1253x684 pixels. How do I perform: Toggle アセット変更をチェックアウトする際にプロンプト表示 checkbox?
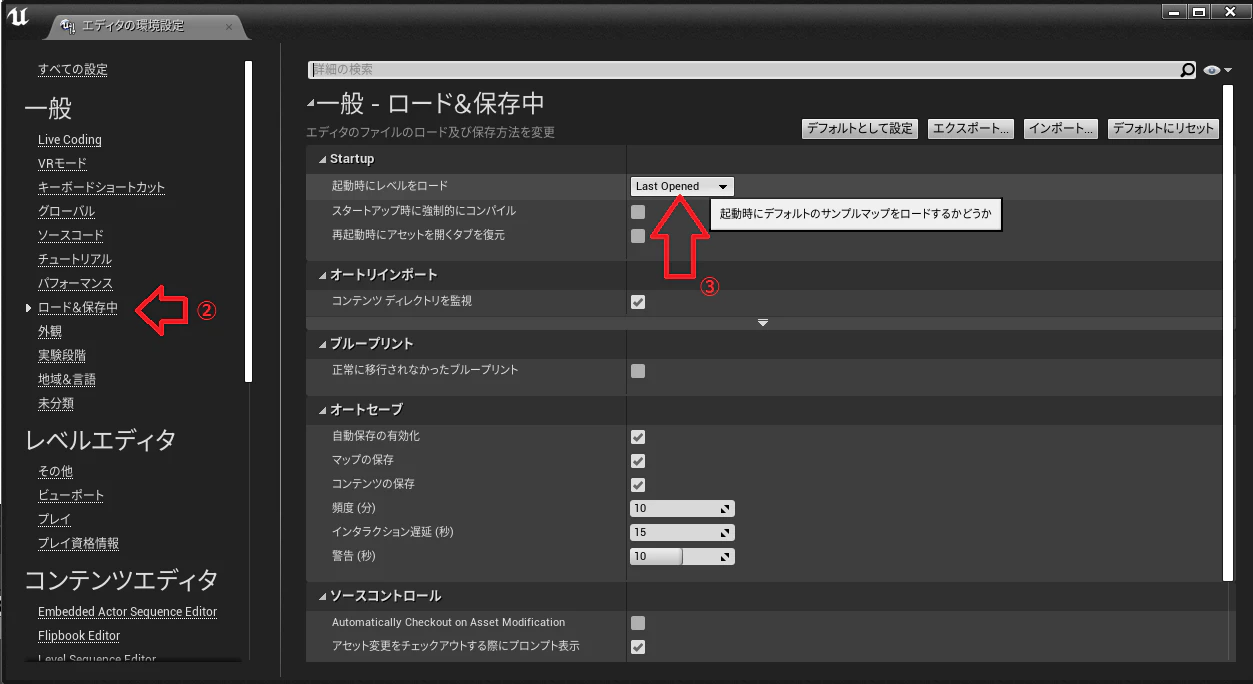click(638, 647)
